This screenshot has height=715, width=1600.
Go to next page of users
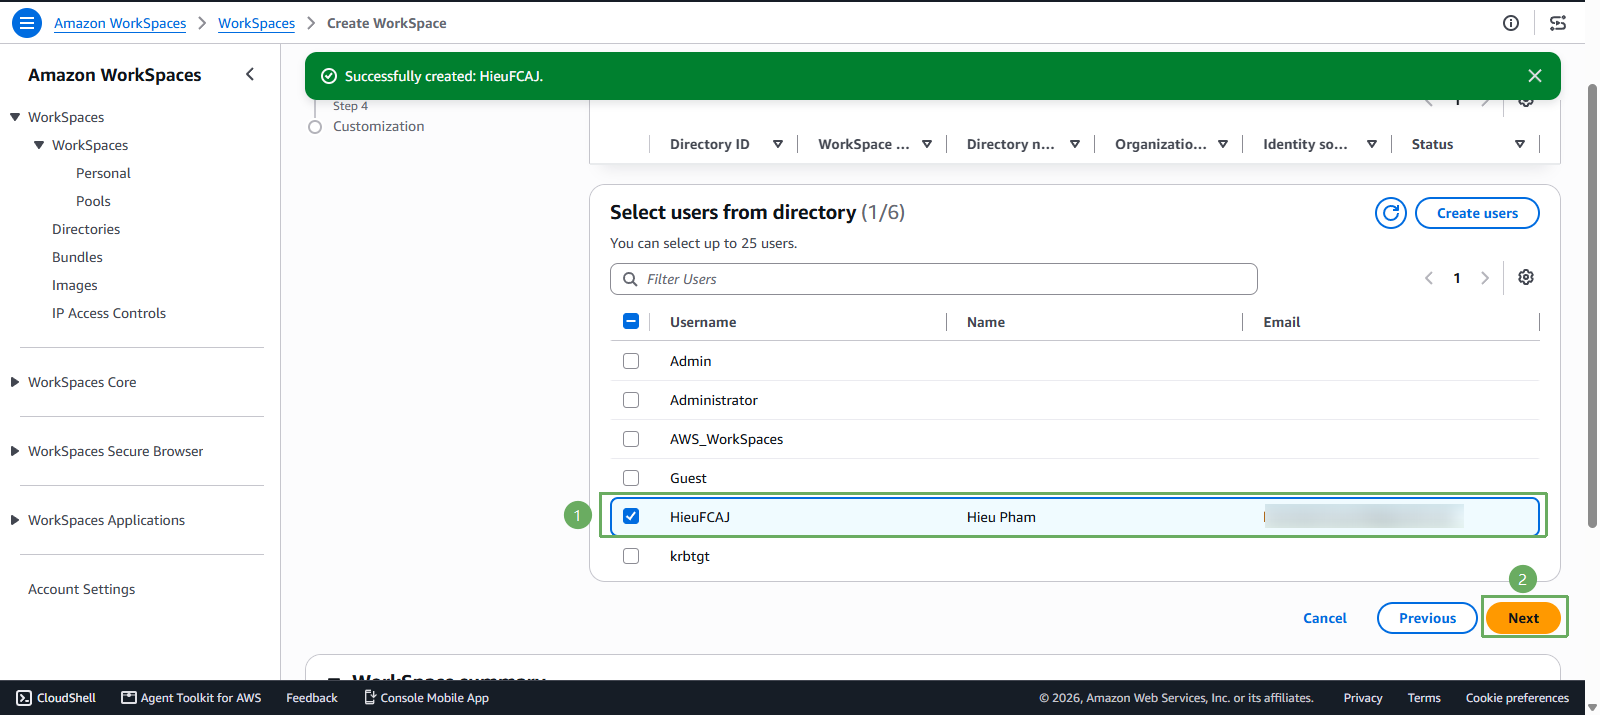(x=1485, y=278)
